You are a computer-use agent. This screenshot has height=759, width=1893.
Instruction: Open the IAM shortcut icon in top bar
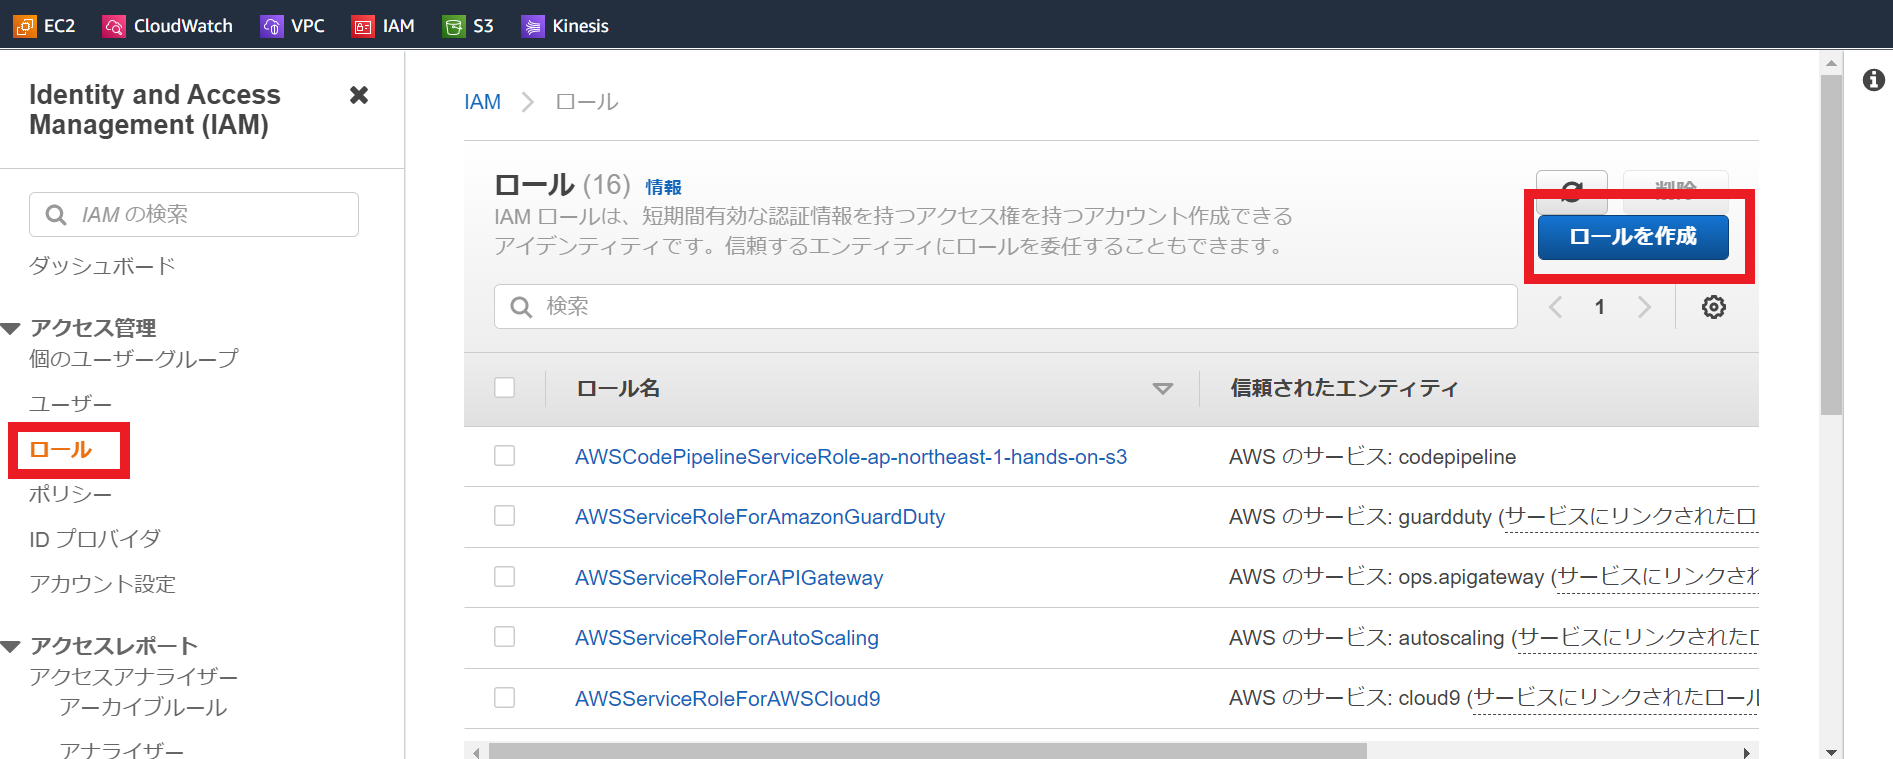click(363, 26)
